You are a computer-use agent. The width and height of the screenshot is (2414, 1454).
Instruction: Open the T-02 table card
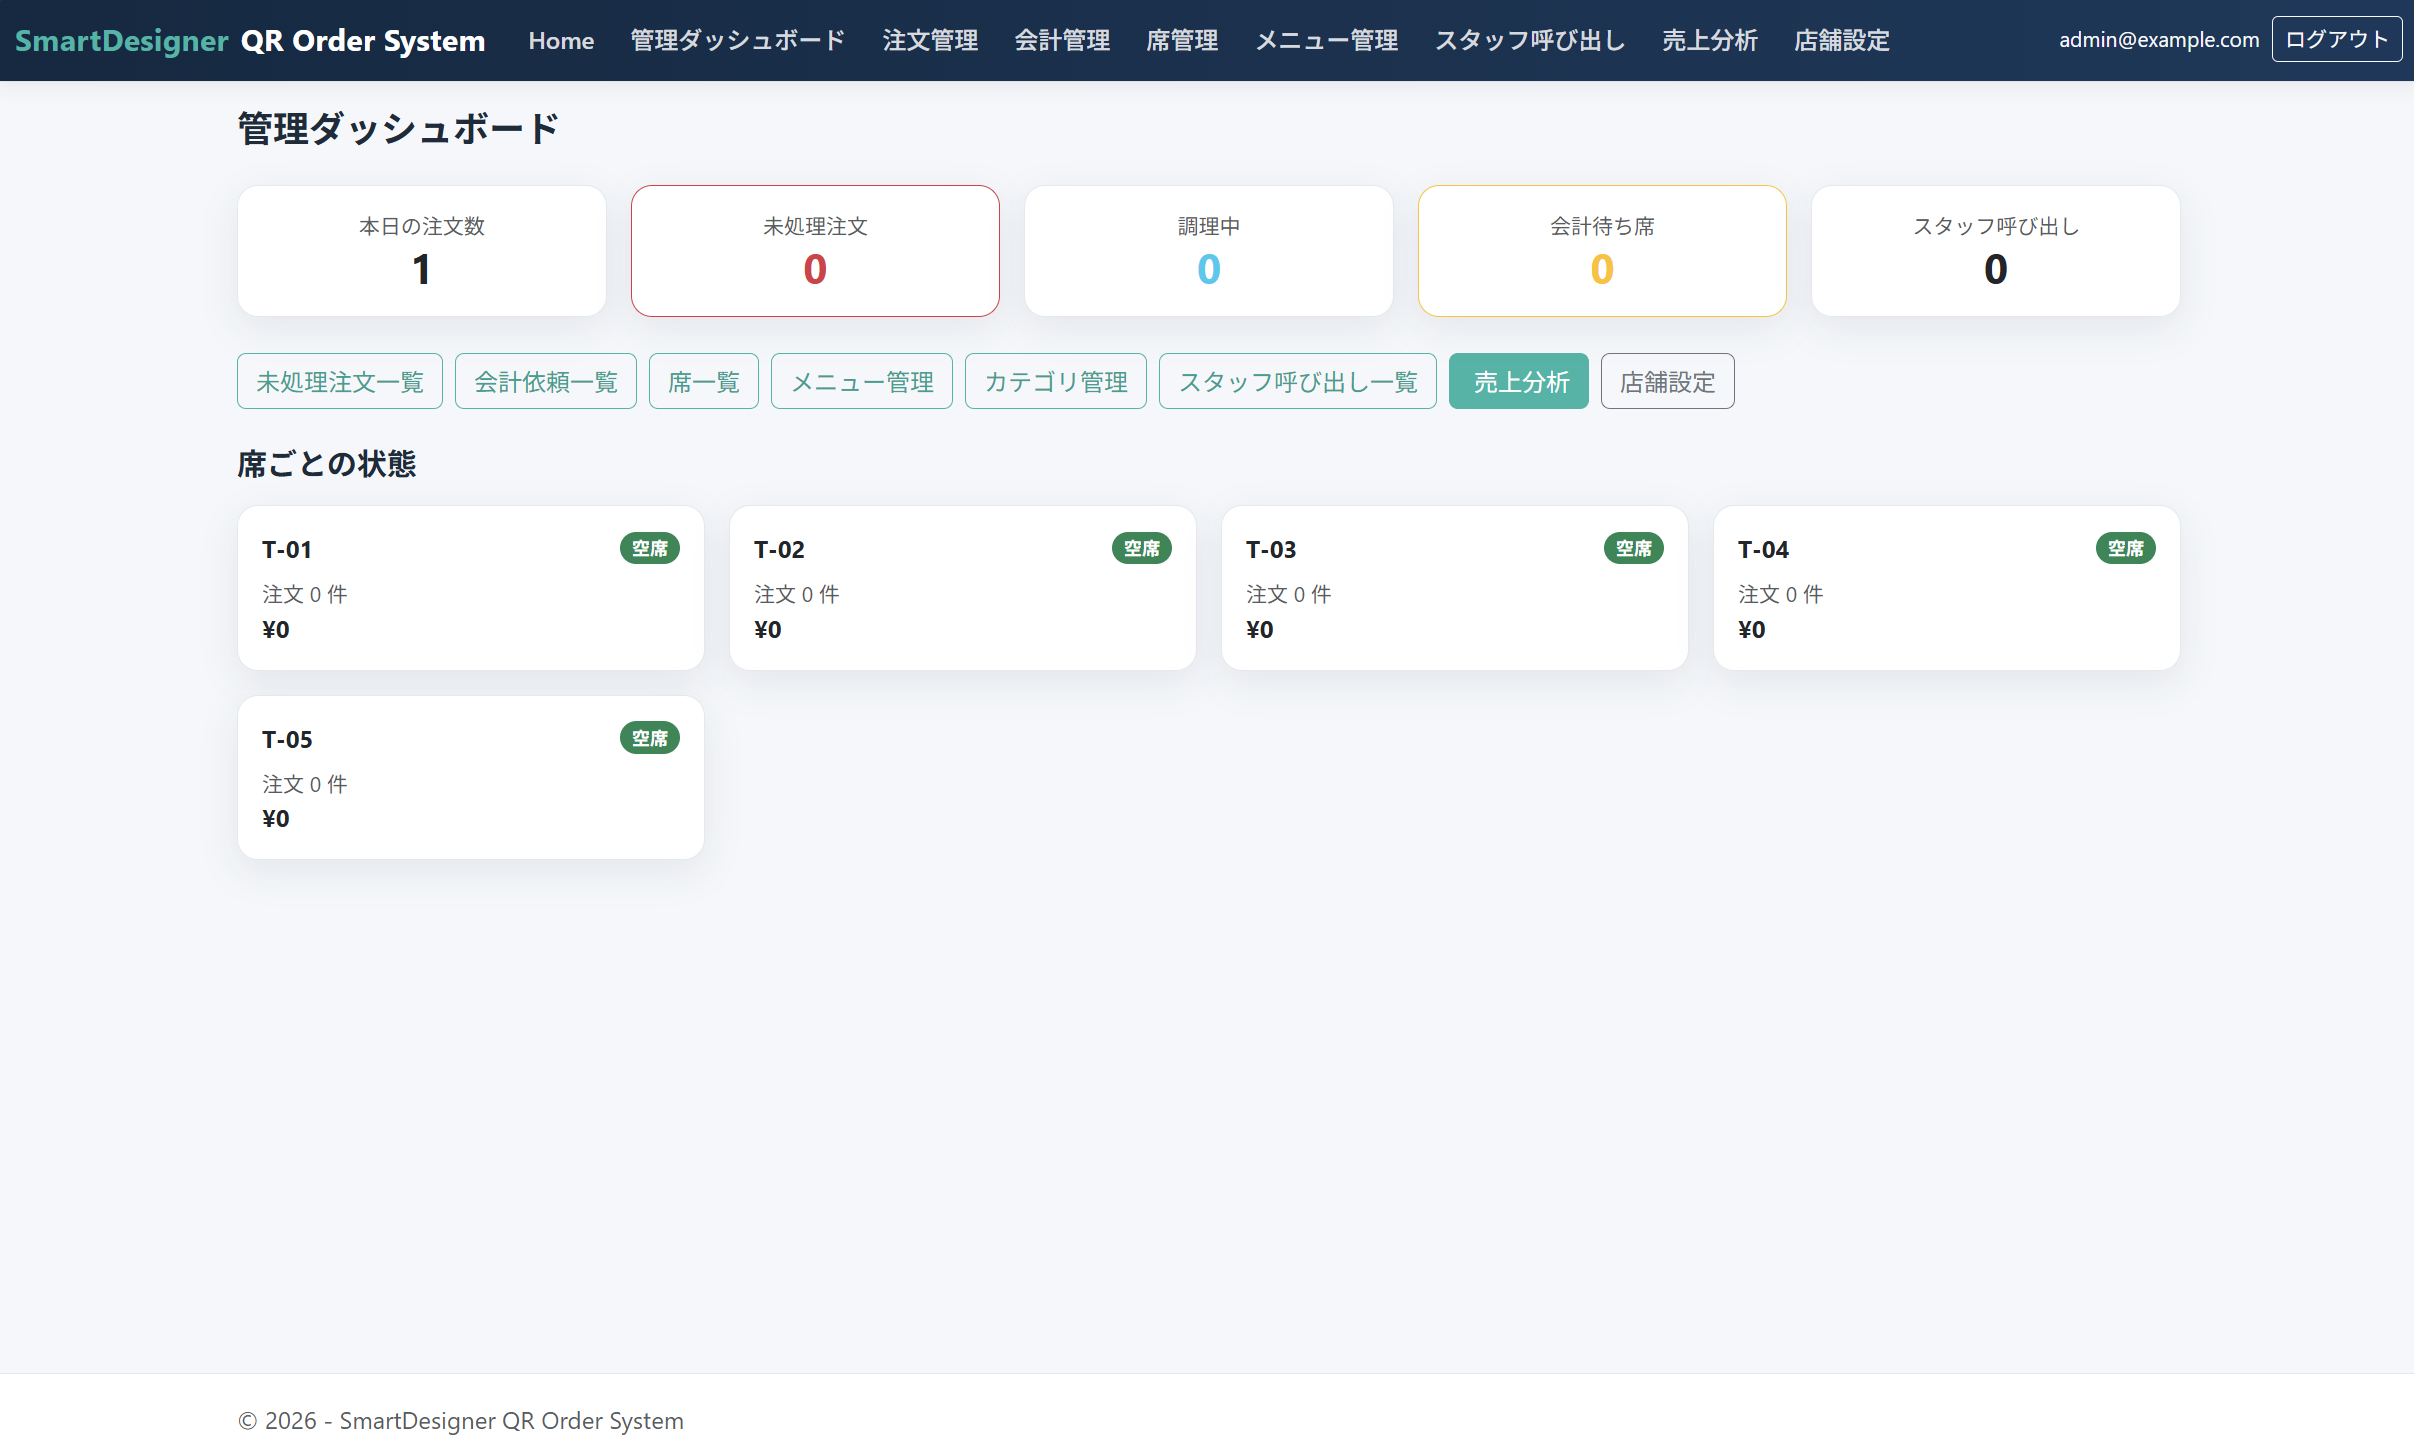tap(963, 588)
